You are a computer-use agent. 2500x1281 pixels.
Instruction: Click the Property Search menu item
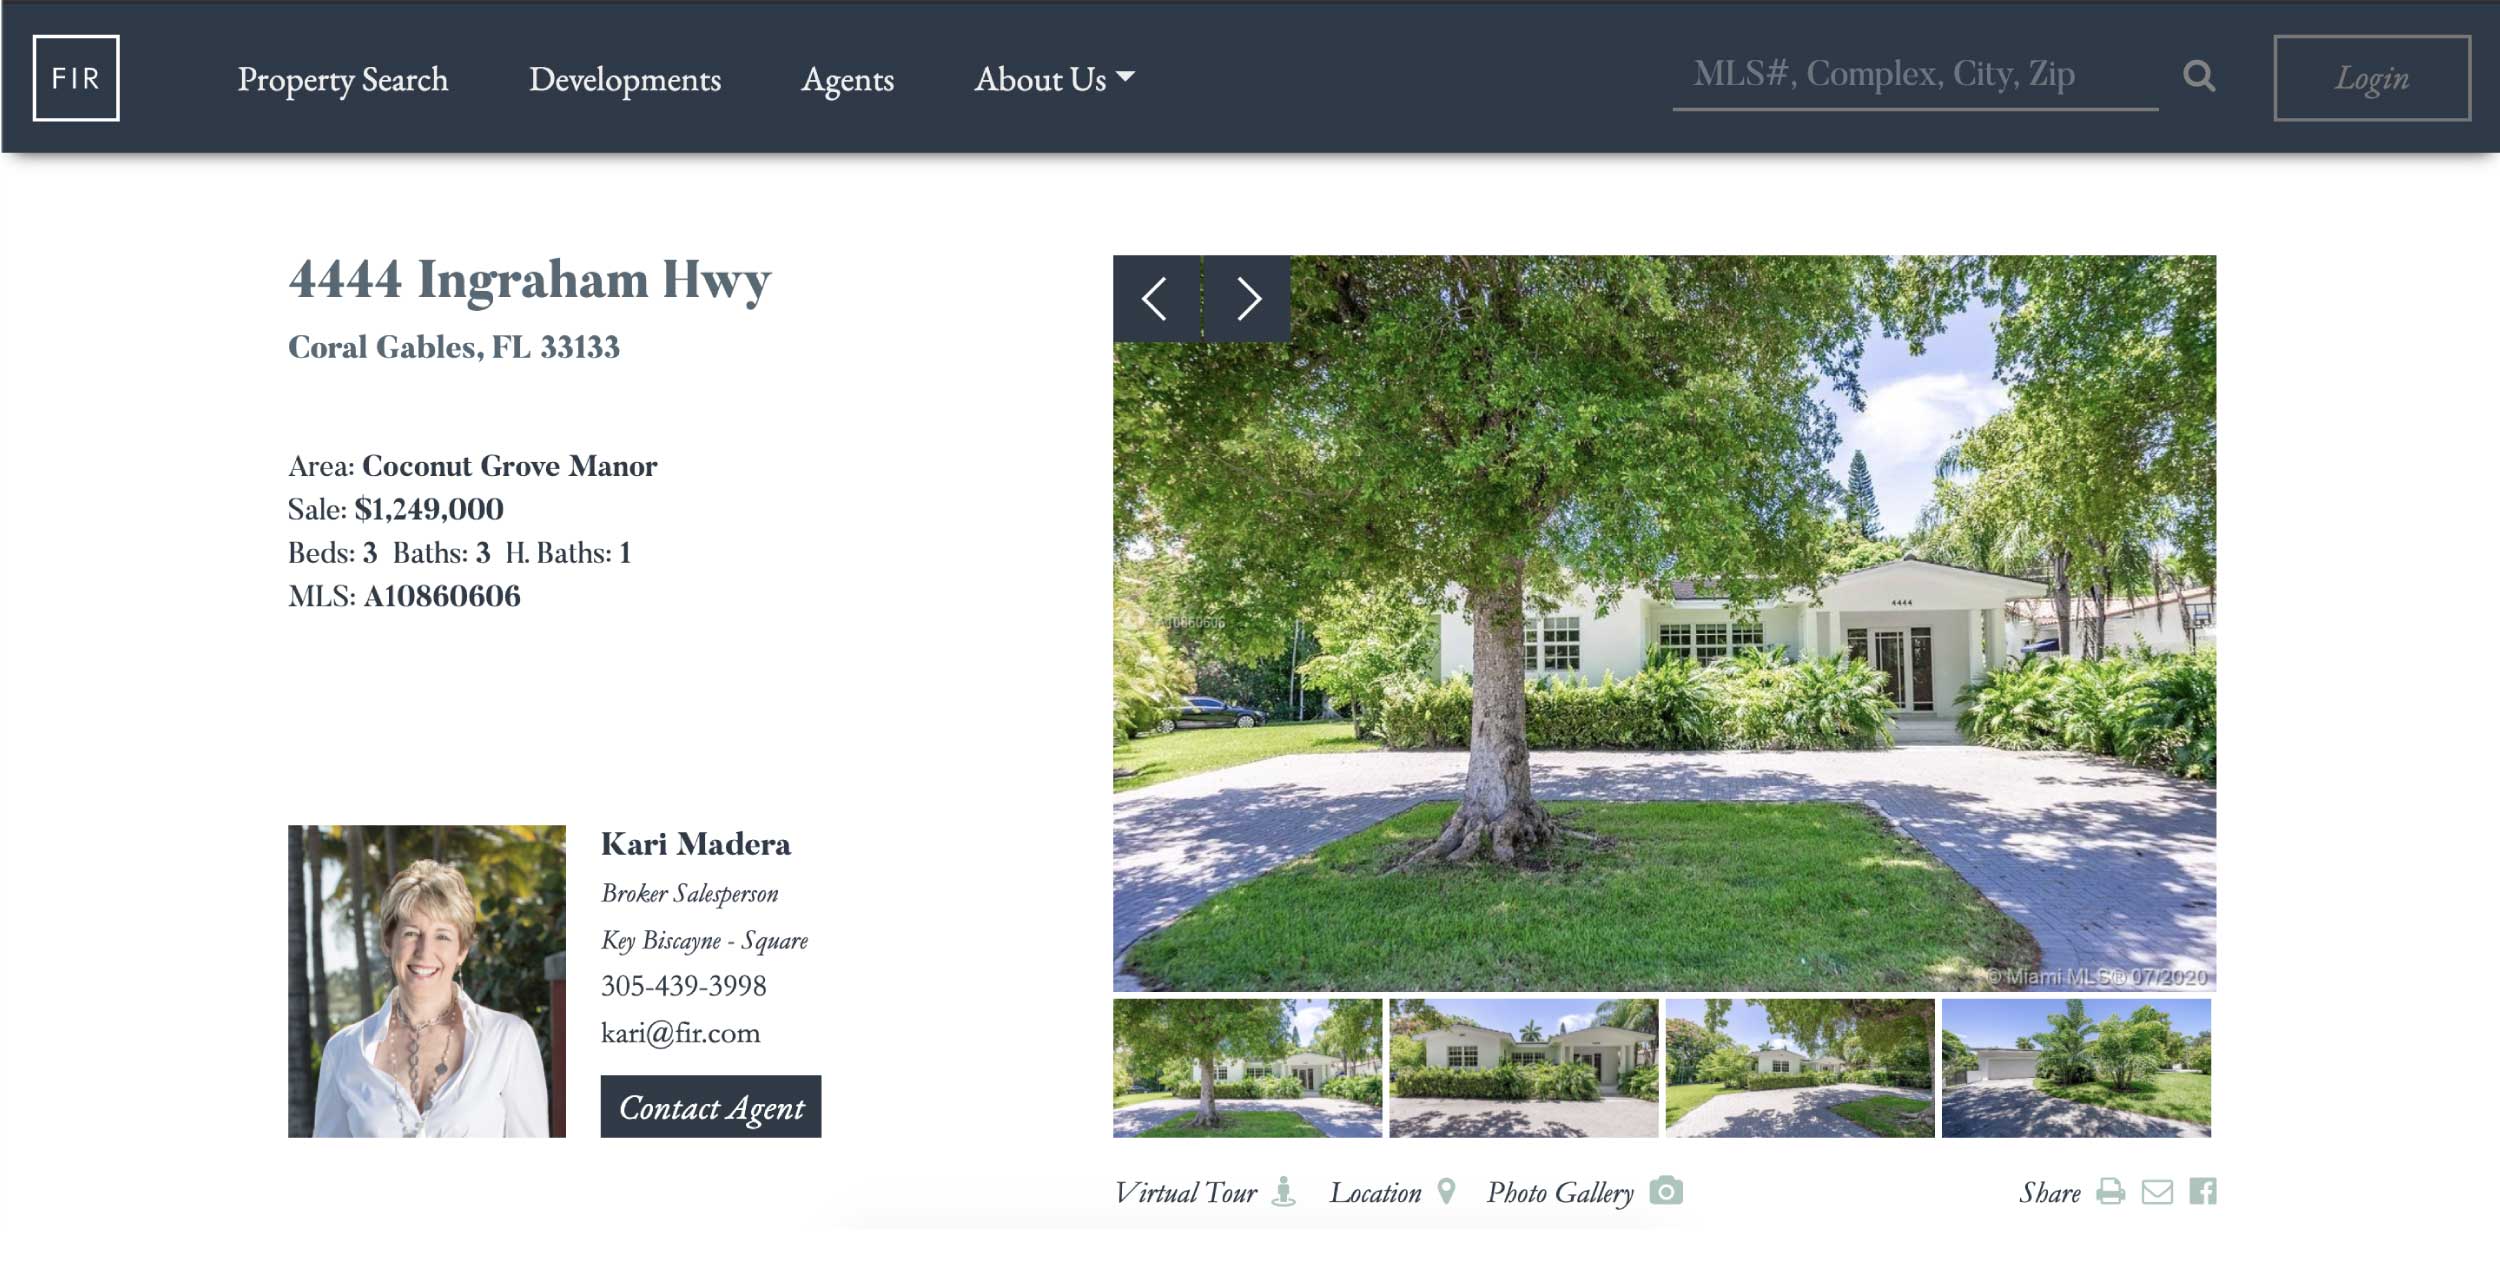click(343, 75)
